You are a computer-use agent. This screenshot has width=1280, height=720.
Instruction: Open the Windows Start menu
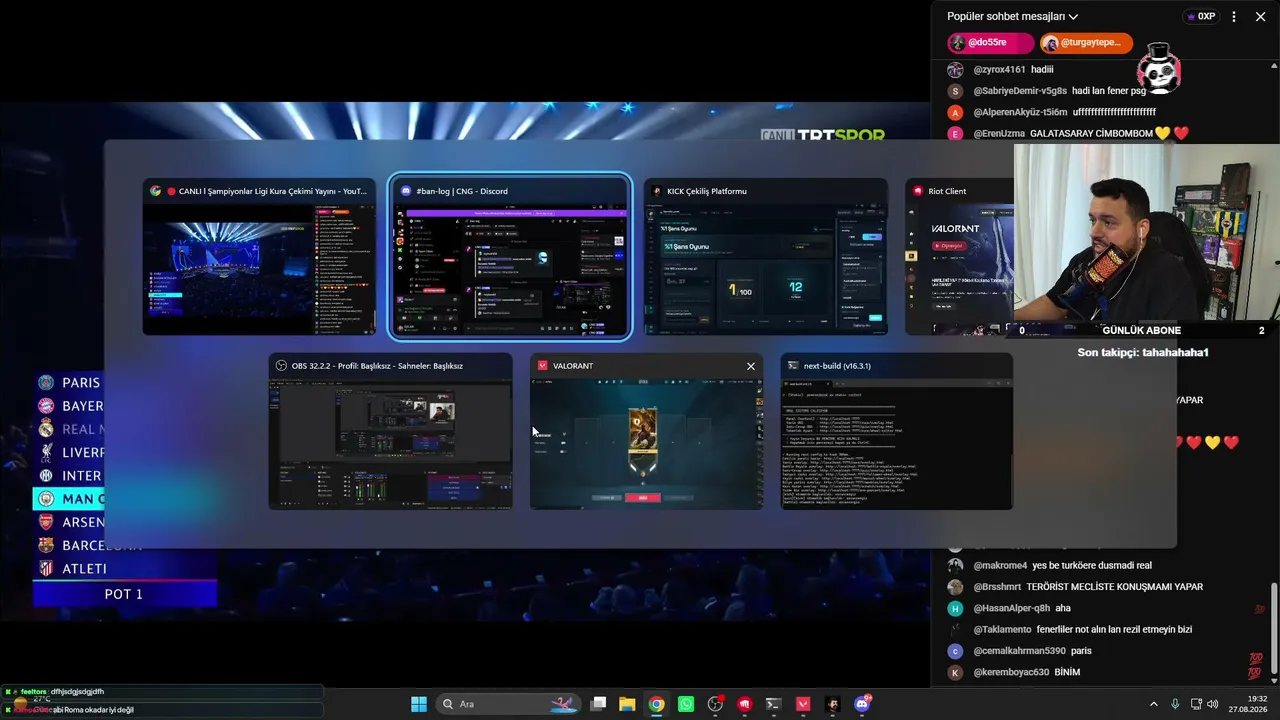click(419, 704)
